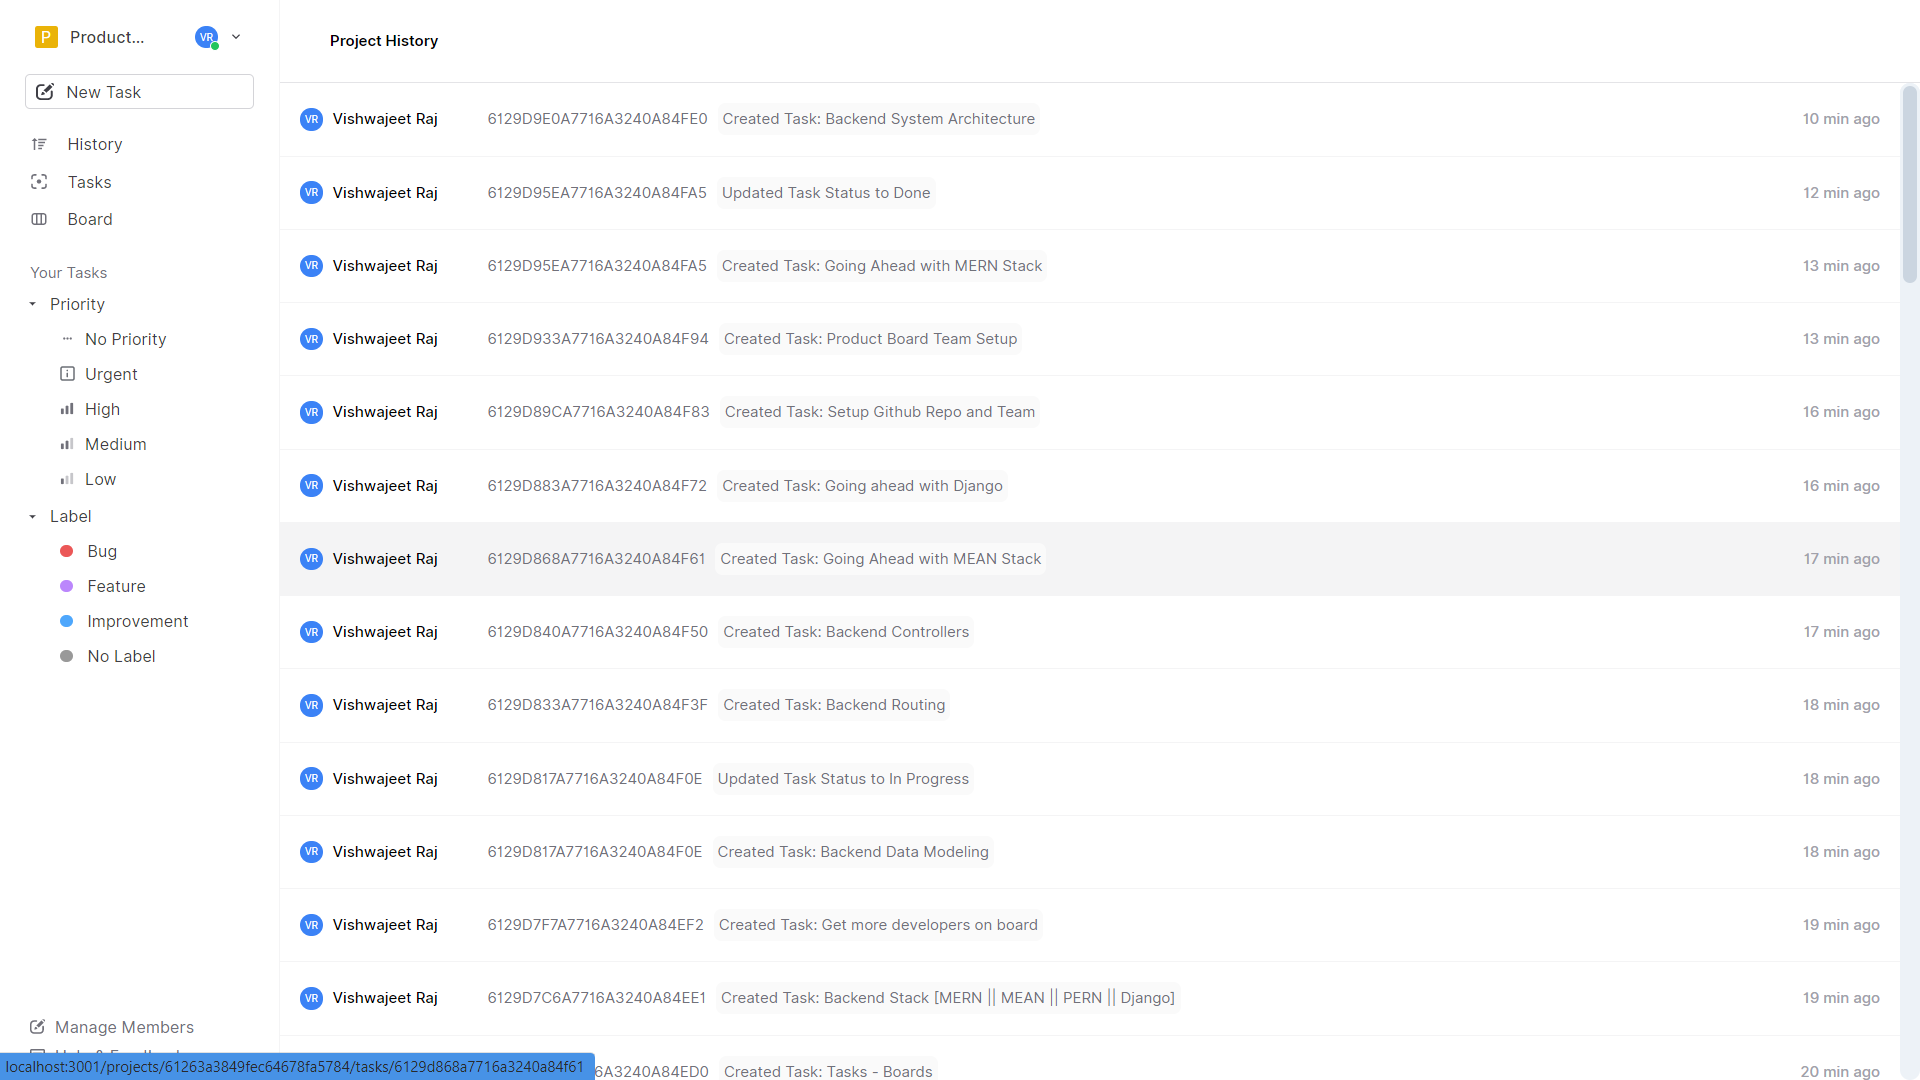Toggle visibility of No Priority tasks
Screen dimensions: 1920x1080
[x=125, y=339]
